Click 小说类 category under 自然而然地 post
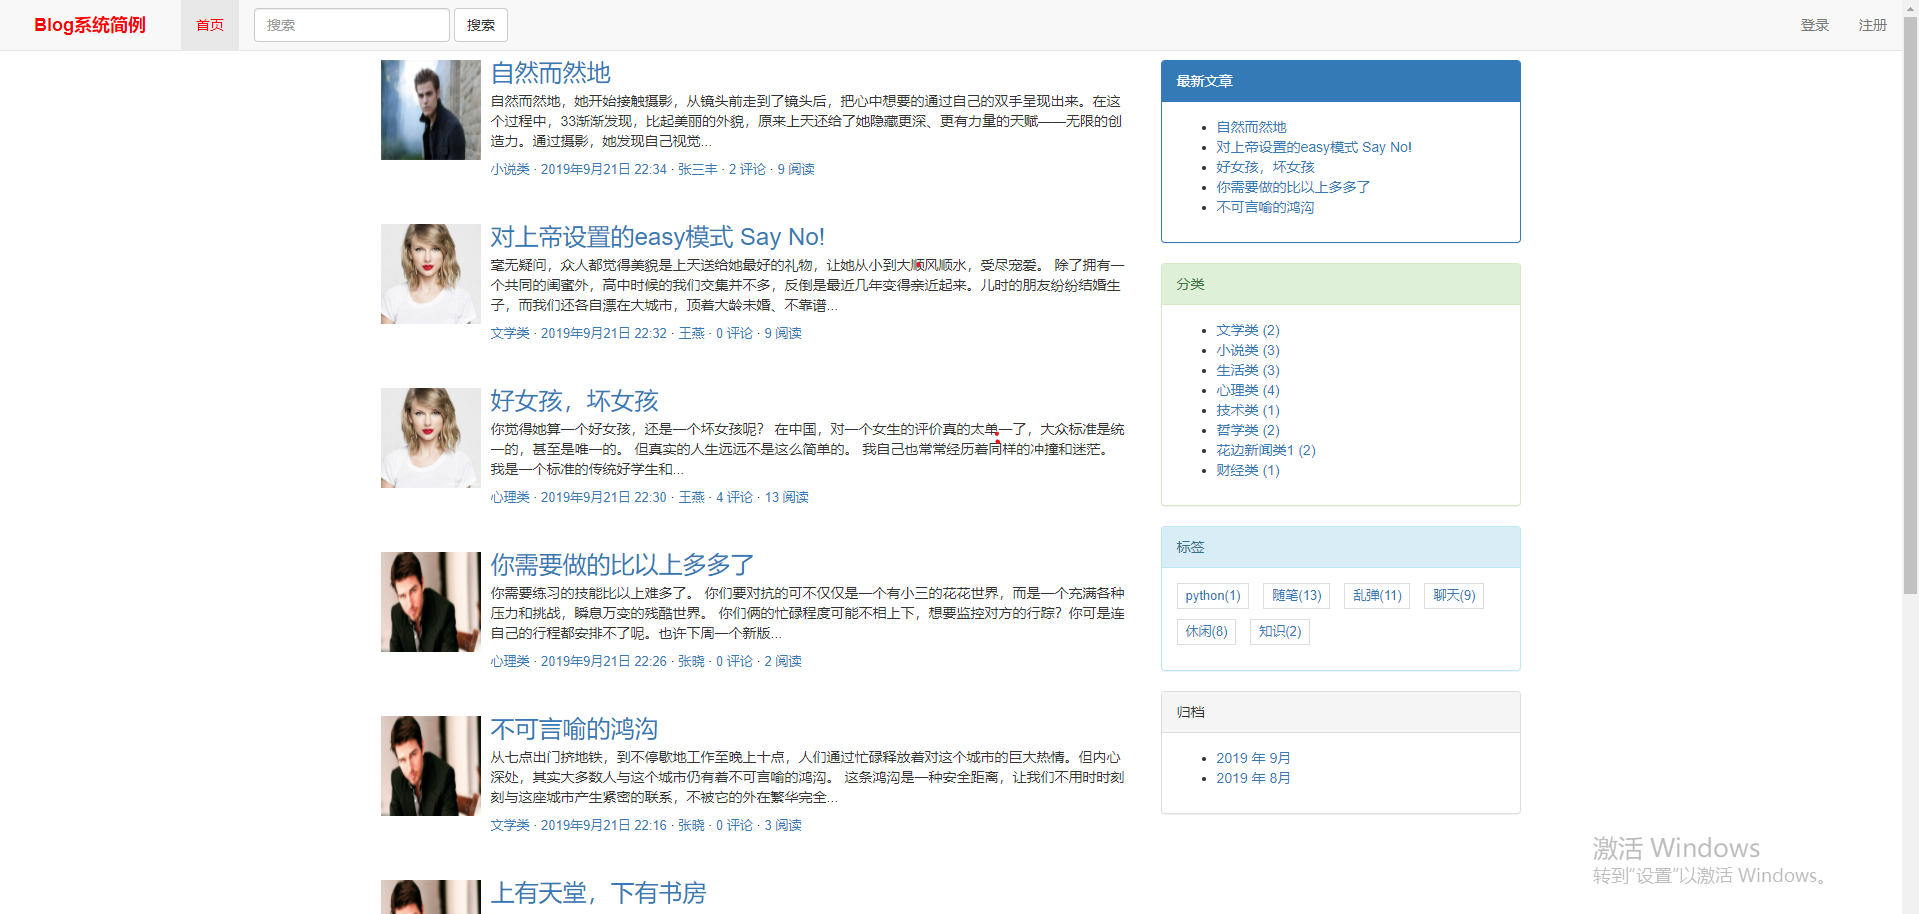 pyautogui.click(x=510, y=169)
